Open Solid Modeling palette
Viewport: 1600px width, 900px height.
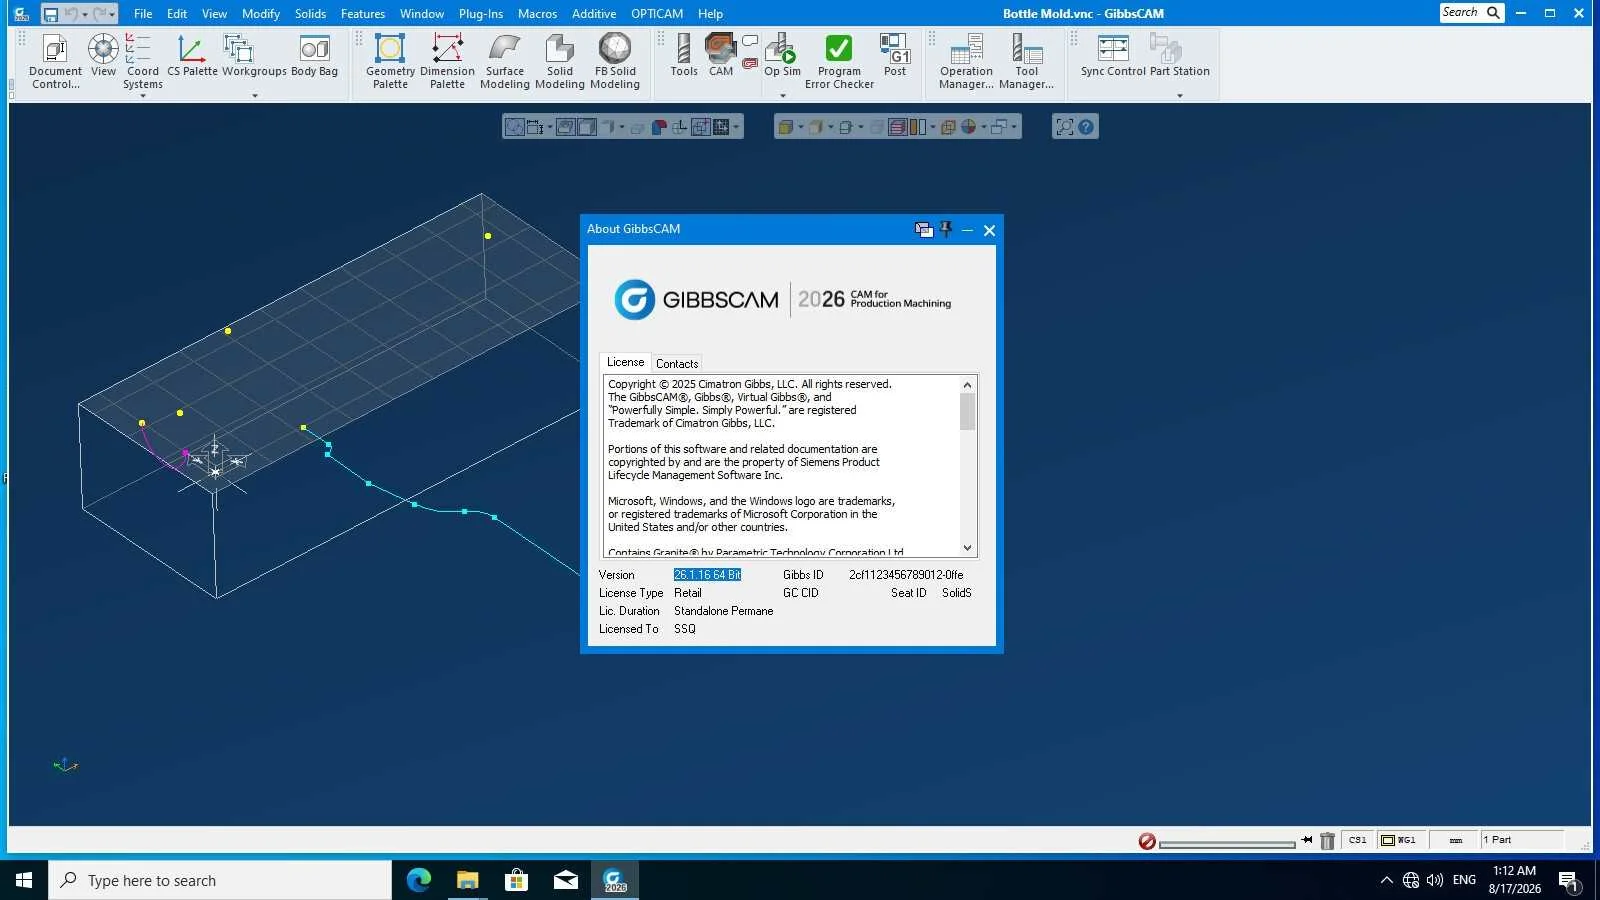coord(559,62)
